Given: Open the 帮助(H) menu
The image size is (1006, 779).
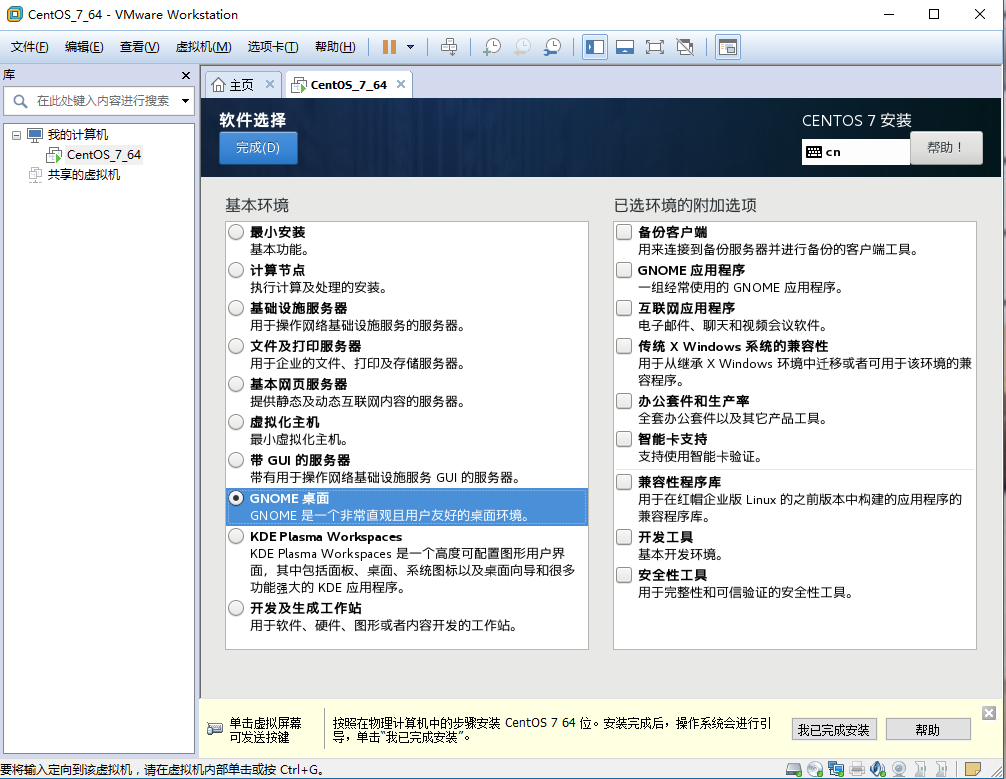Looking at the screenshot, I should point(335,47).
